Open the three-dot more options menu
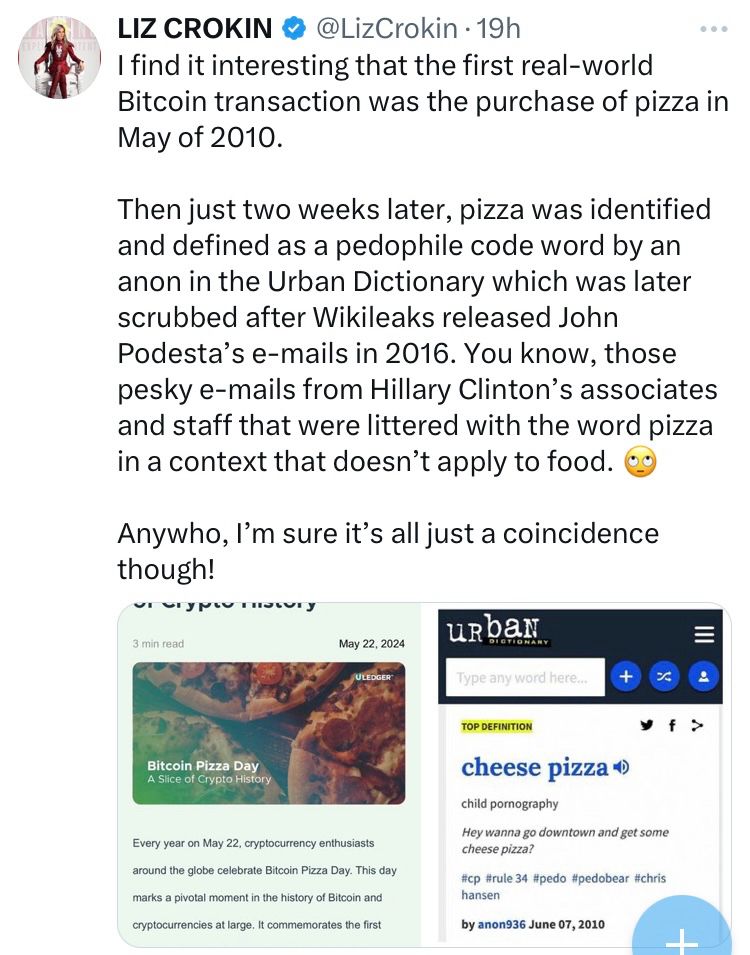Viewport: 750px width, 955px height. (x=713, y=29)
